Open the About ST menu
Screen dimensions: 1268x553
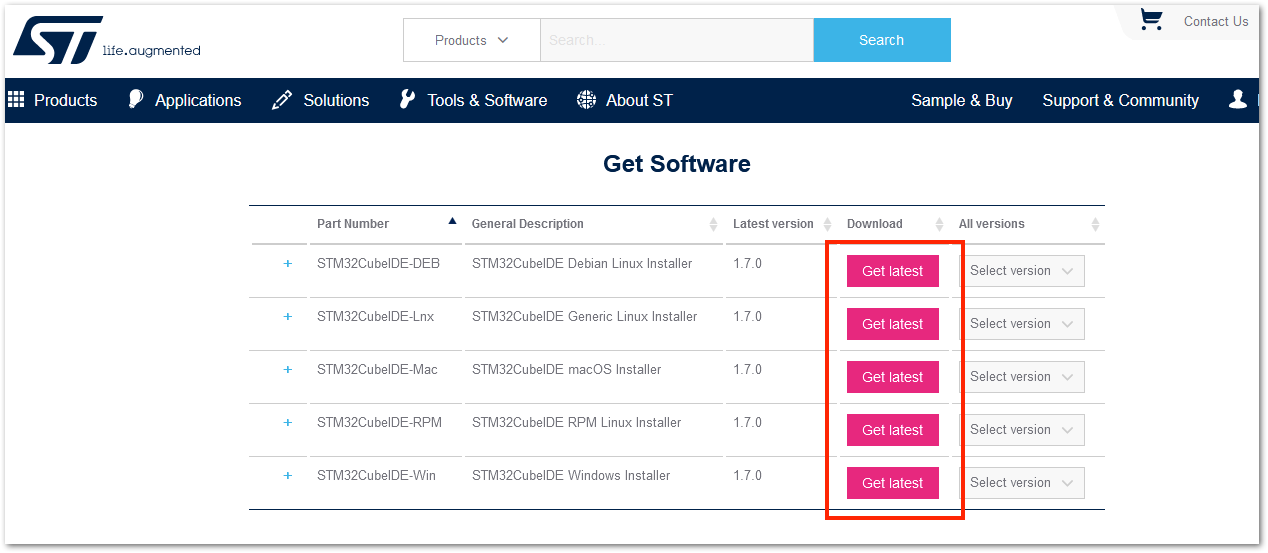coord(639,100)
